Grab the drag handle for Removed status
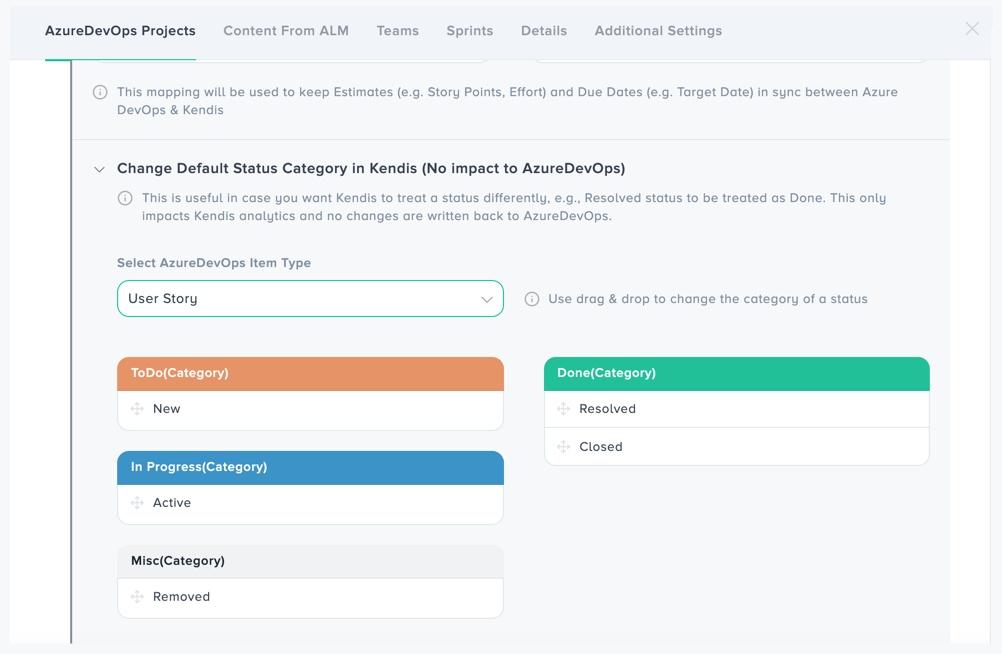The width and height of the screenshot is (1002, 654). pos(137,596)
